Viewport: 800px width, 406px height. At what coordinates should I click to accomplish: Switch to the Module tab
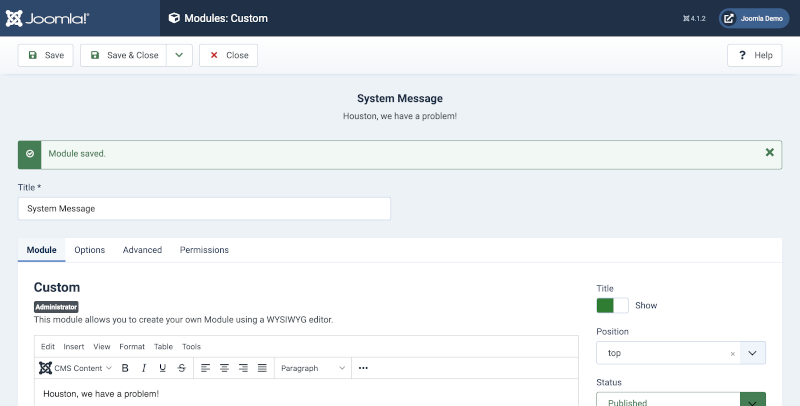tap(41, 250)
